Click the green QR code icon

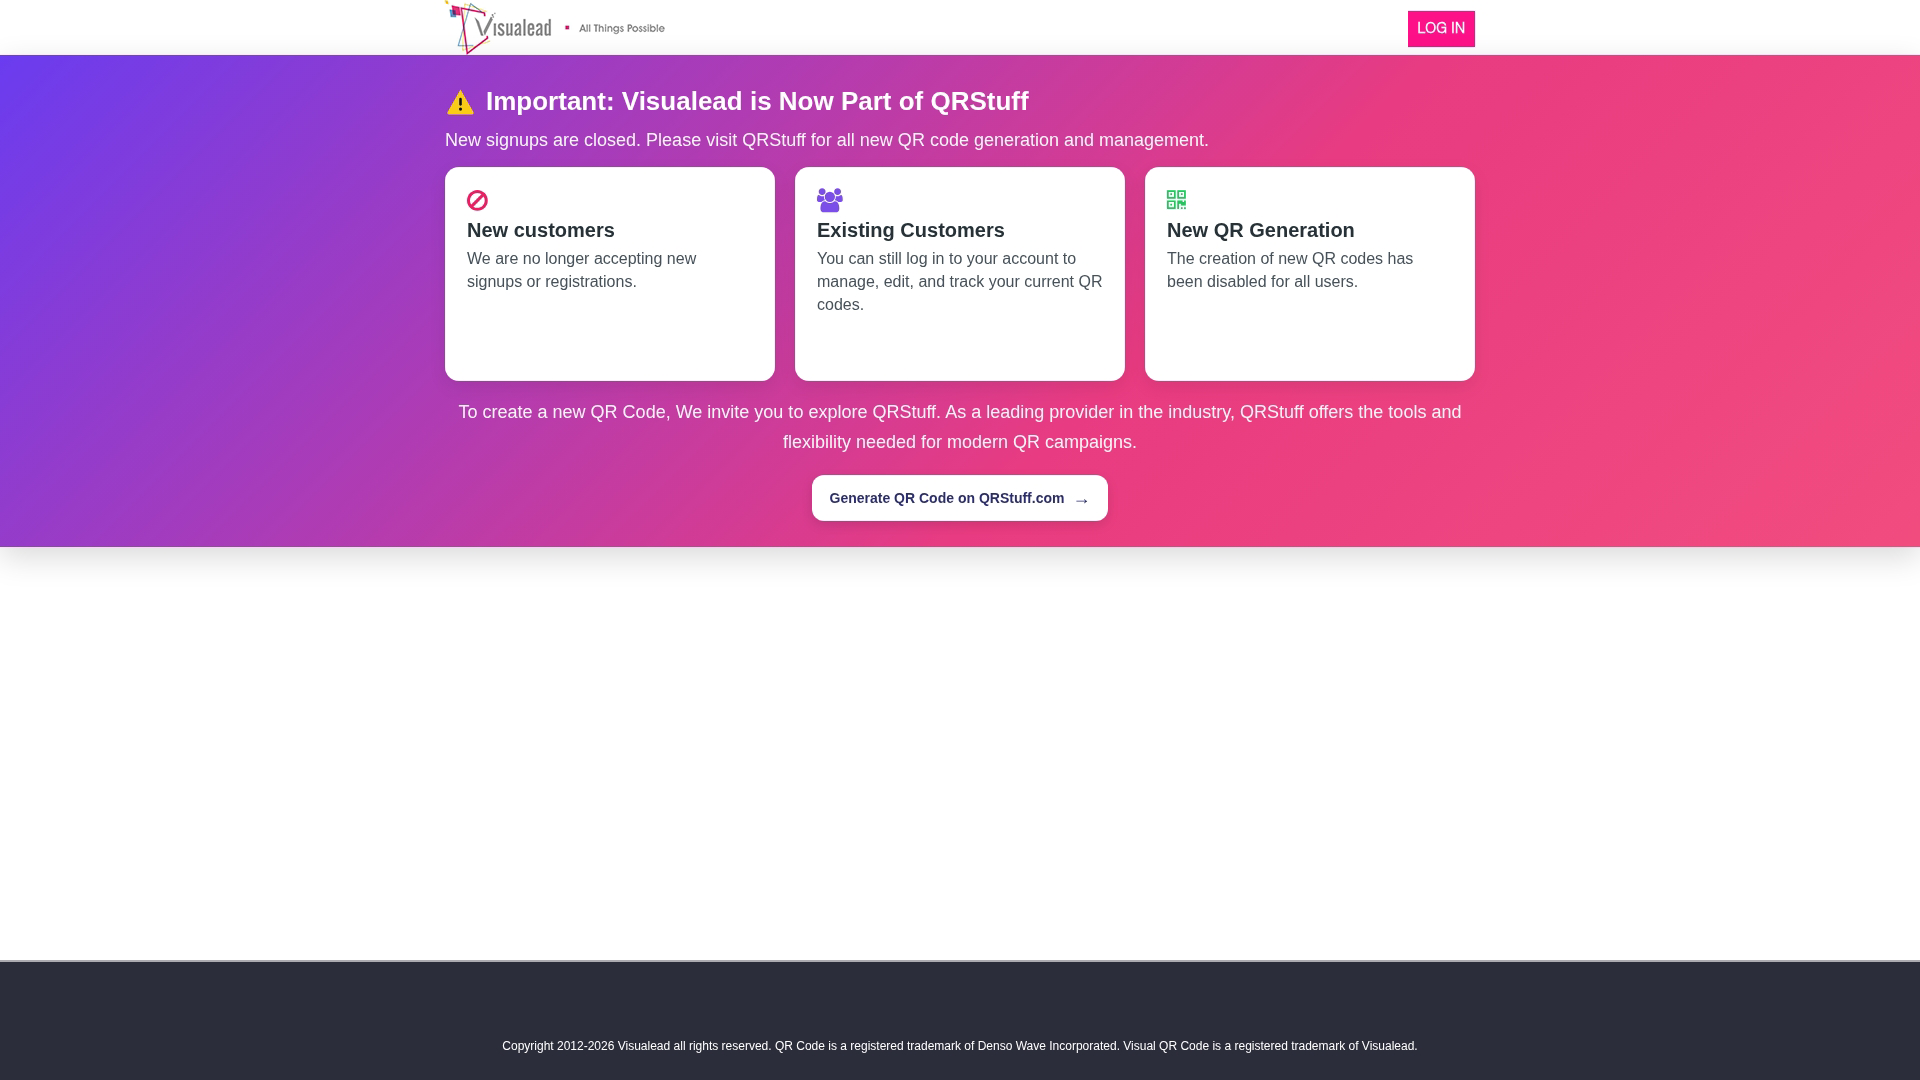point(1176,200)
